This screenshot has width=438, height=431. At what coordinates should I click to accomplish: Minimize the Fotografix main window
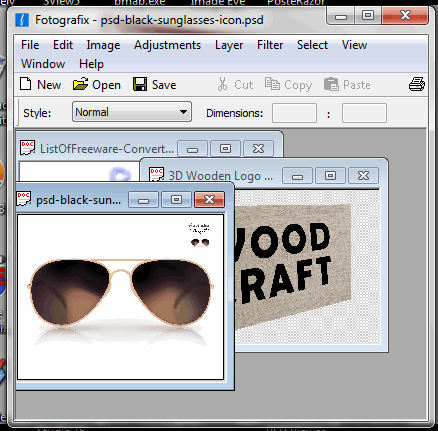(x=341, y=16)
